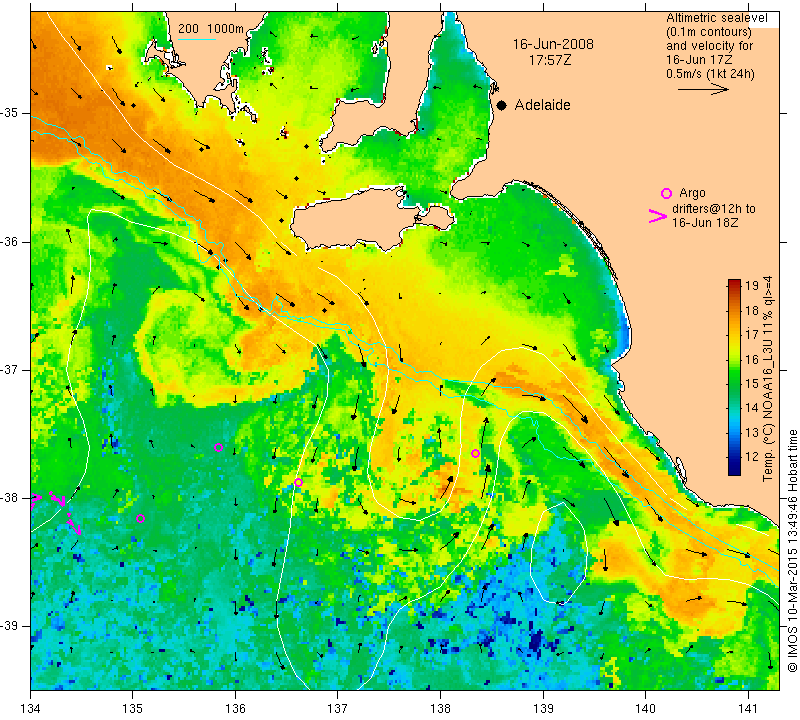Click the Argo float marker near 135.8E, 37.6S
This screenshot has width=800, height=720.
pyautogui.click(x=218, y=448)
